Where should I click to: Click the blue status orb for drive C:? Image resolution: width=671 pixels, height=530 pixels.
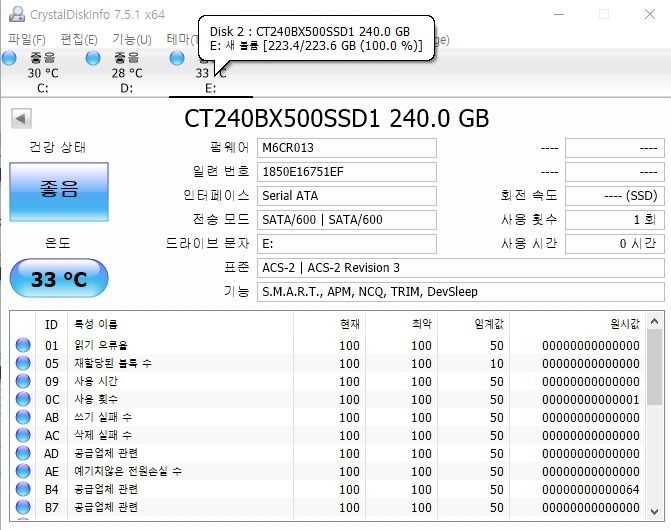point(9,58)
